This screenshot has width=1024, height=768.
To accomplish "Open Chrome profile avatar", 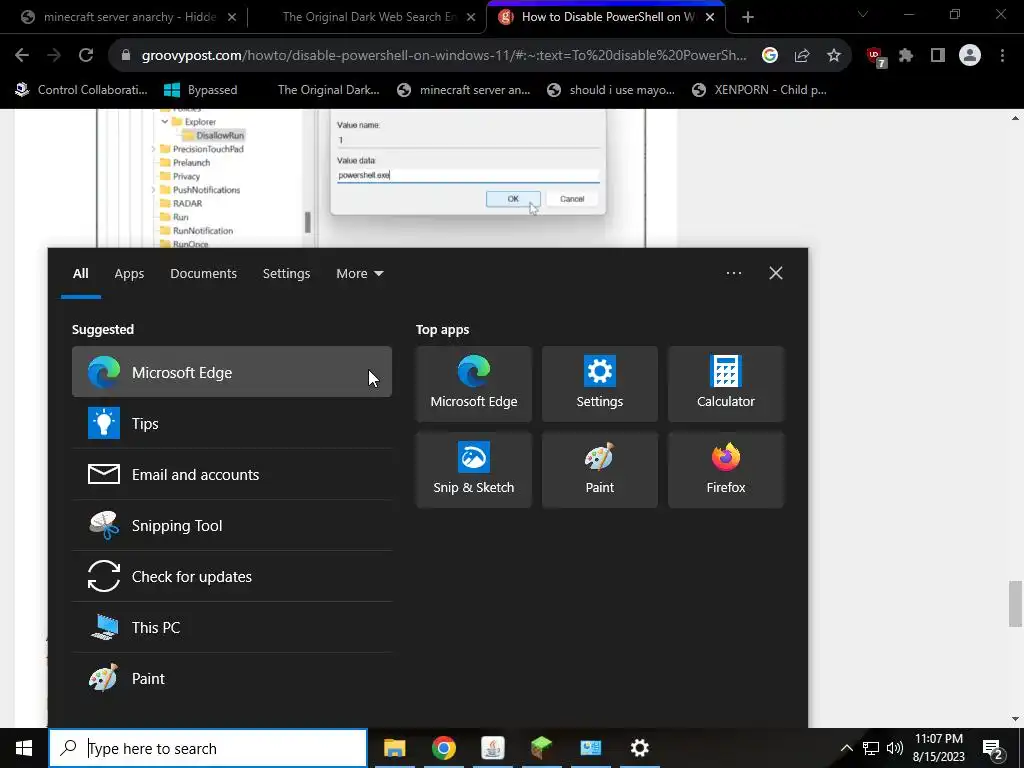I will (x=970, y=56).
